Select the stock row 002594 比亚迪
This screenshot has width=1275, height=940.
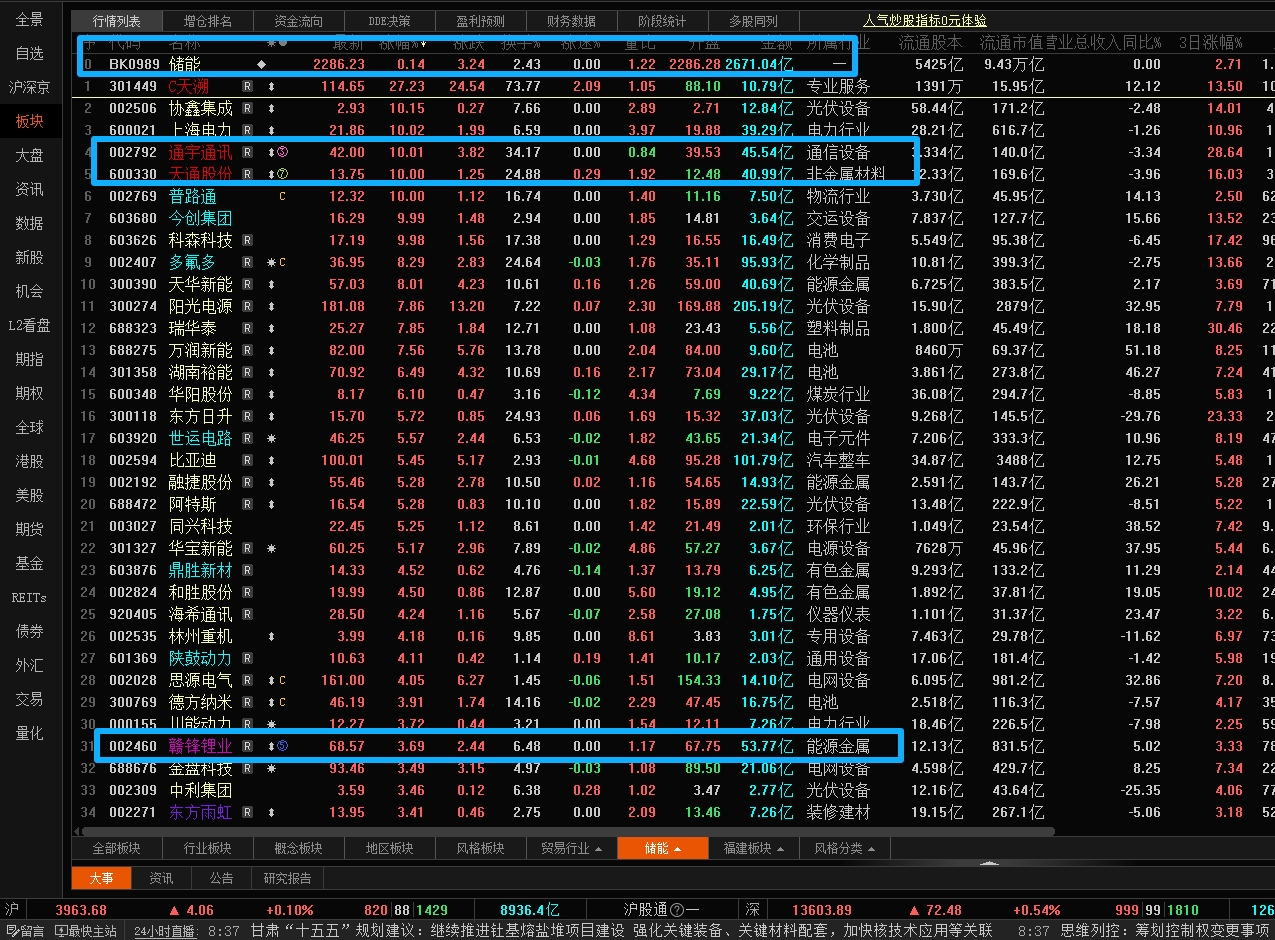click(x=675, y=460)
